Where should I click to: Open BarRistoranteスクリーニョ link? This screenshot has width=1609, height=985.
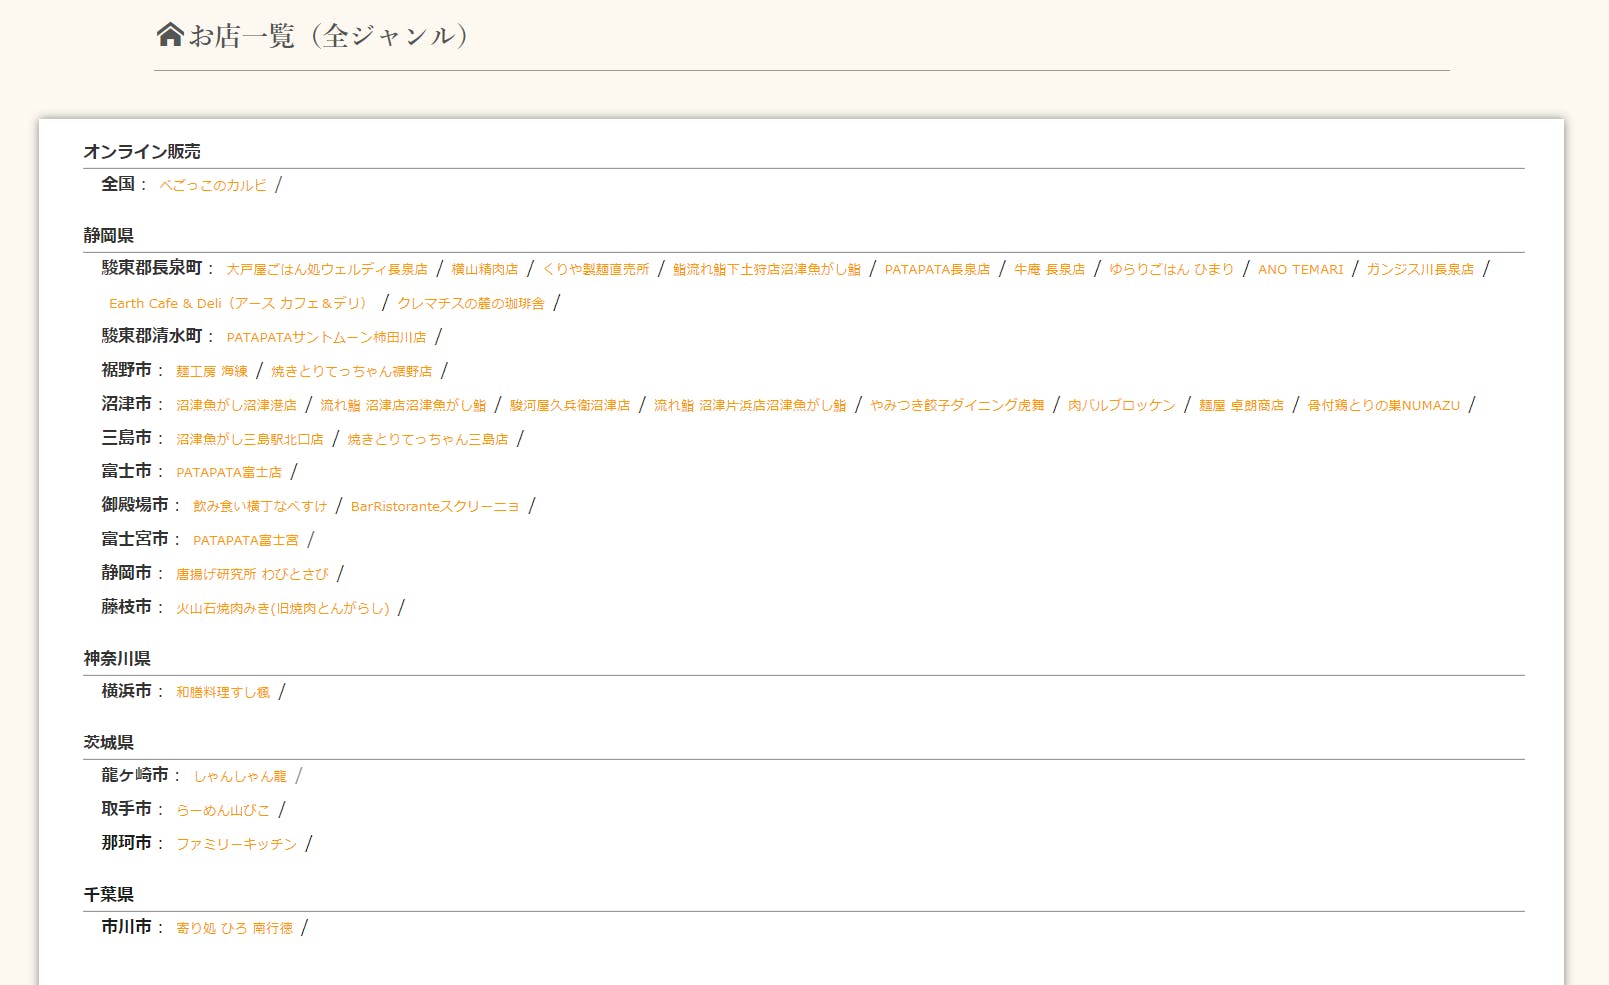(435, 506)
